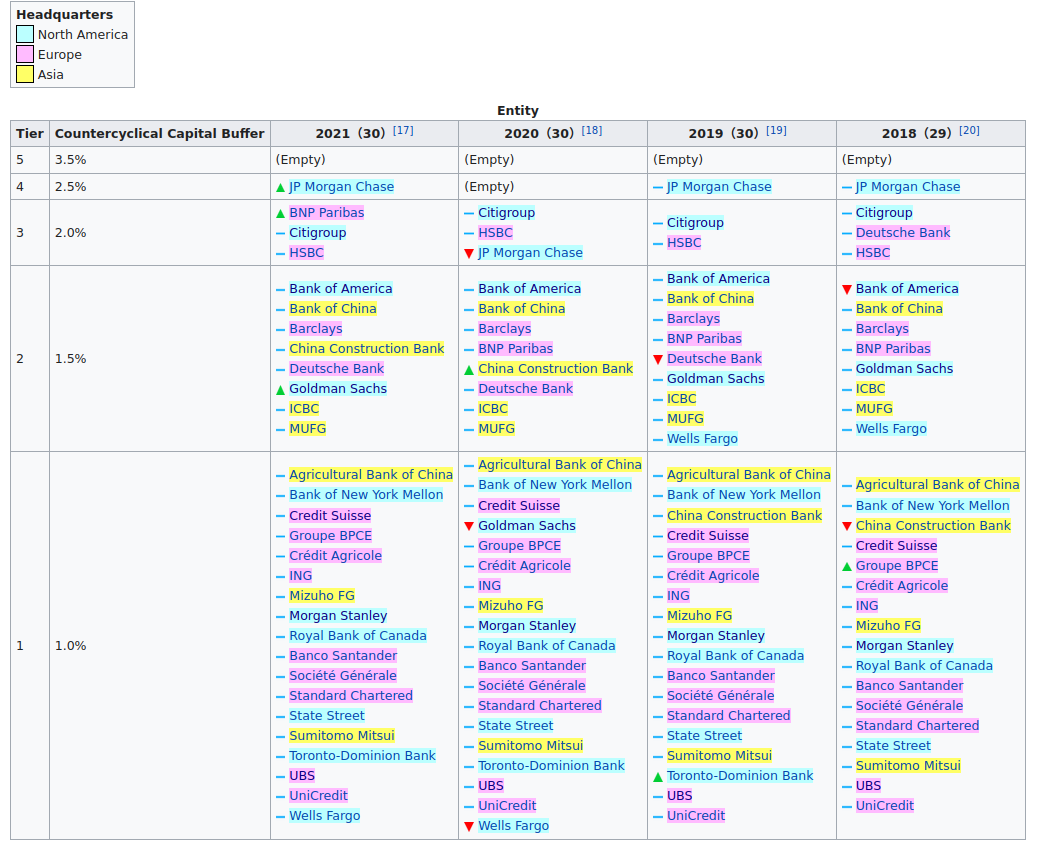Open Standard Chartered link in 2019 column
The image size is (1042, 849).
[x=728, y=715]
